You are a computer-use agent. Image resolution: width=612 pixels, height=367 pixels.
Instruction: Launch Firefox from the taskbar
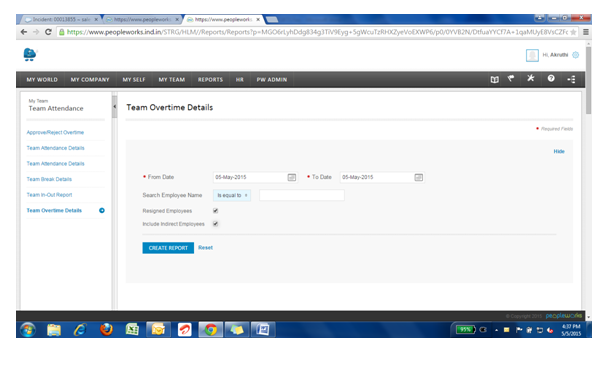tap(106, 330)
